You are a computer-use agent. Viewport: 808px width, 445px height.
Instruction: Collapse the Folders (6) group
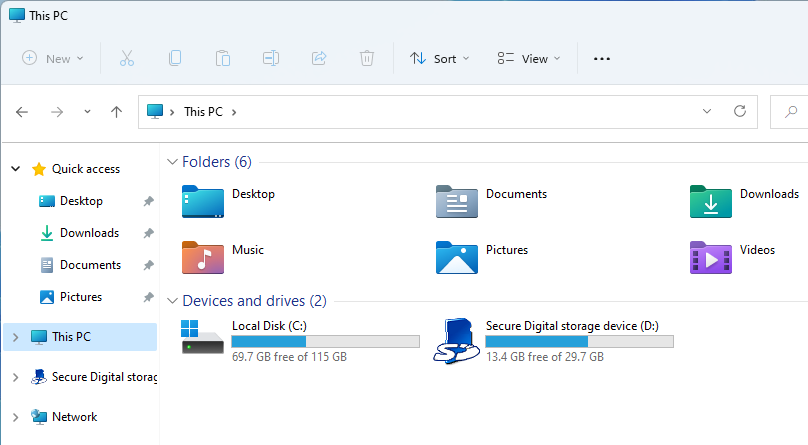click(x=172, y=162)
